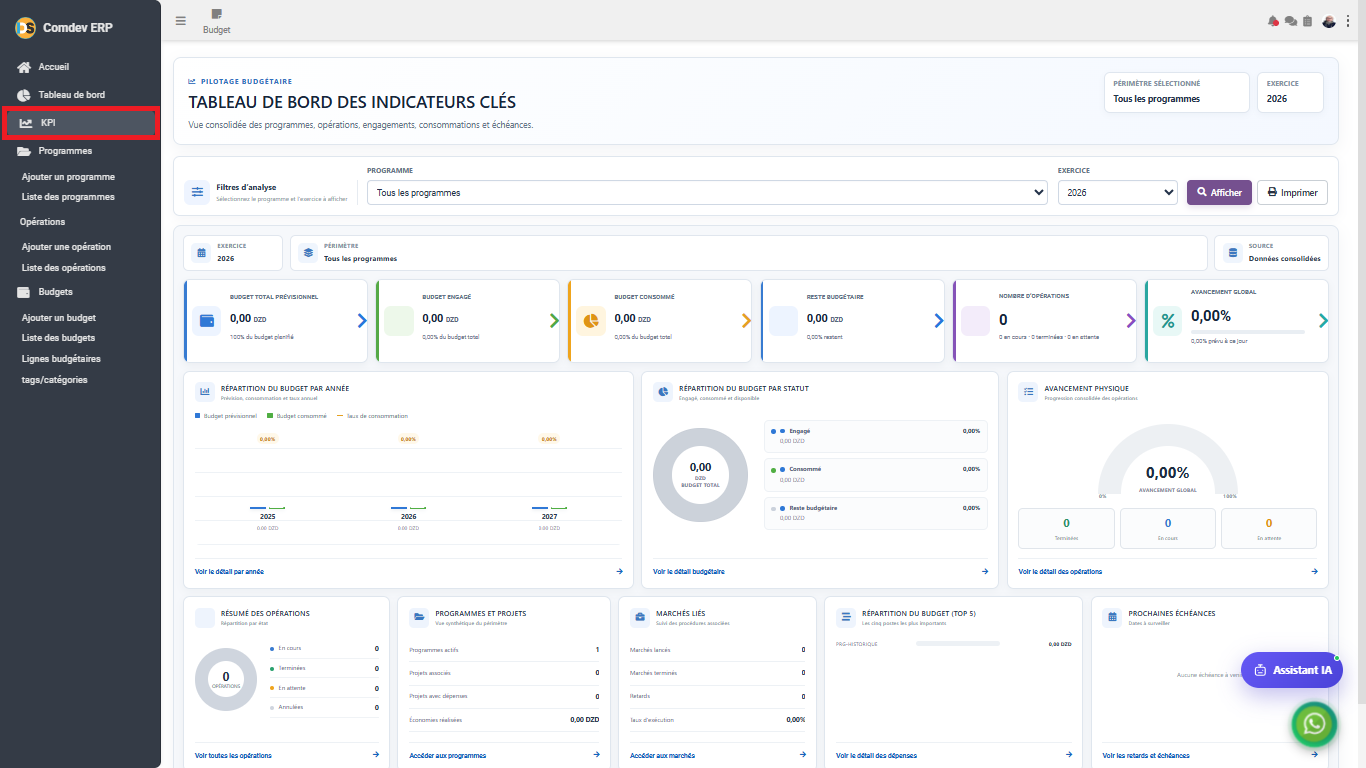
Task: Open the chat messages icon
Action: click(x=1290, y=21)
